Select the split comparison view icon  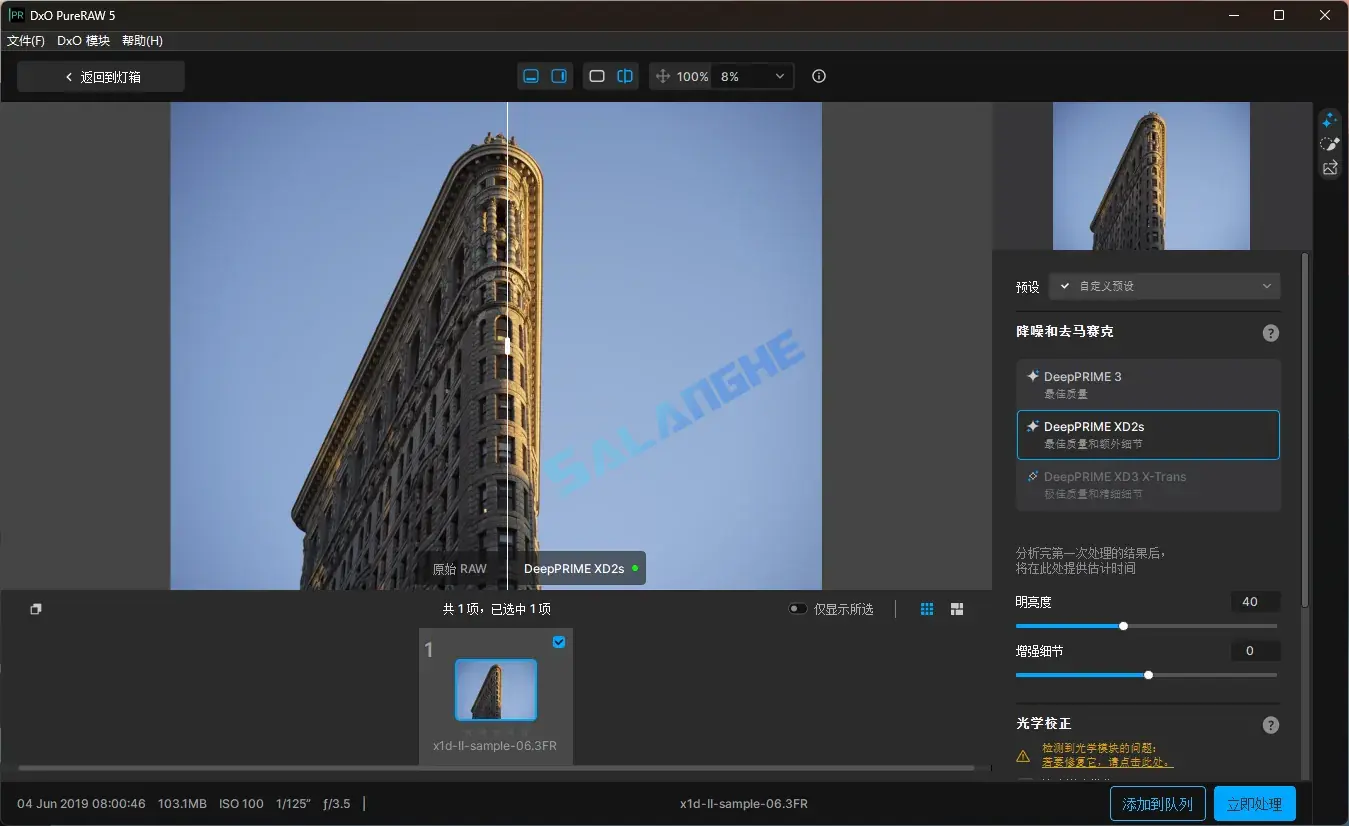click(x=625, y=75)
